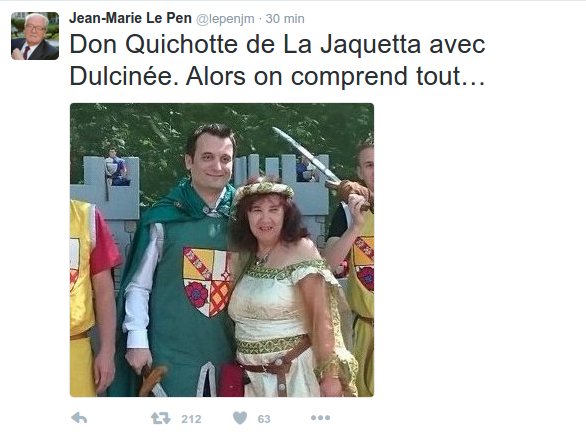Screen dimensions: 586x438
Task: View the 212 retweets count
Action: (191, 419)
